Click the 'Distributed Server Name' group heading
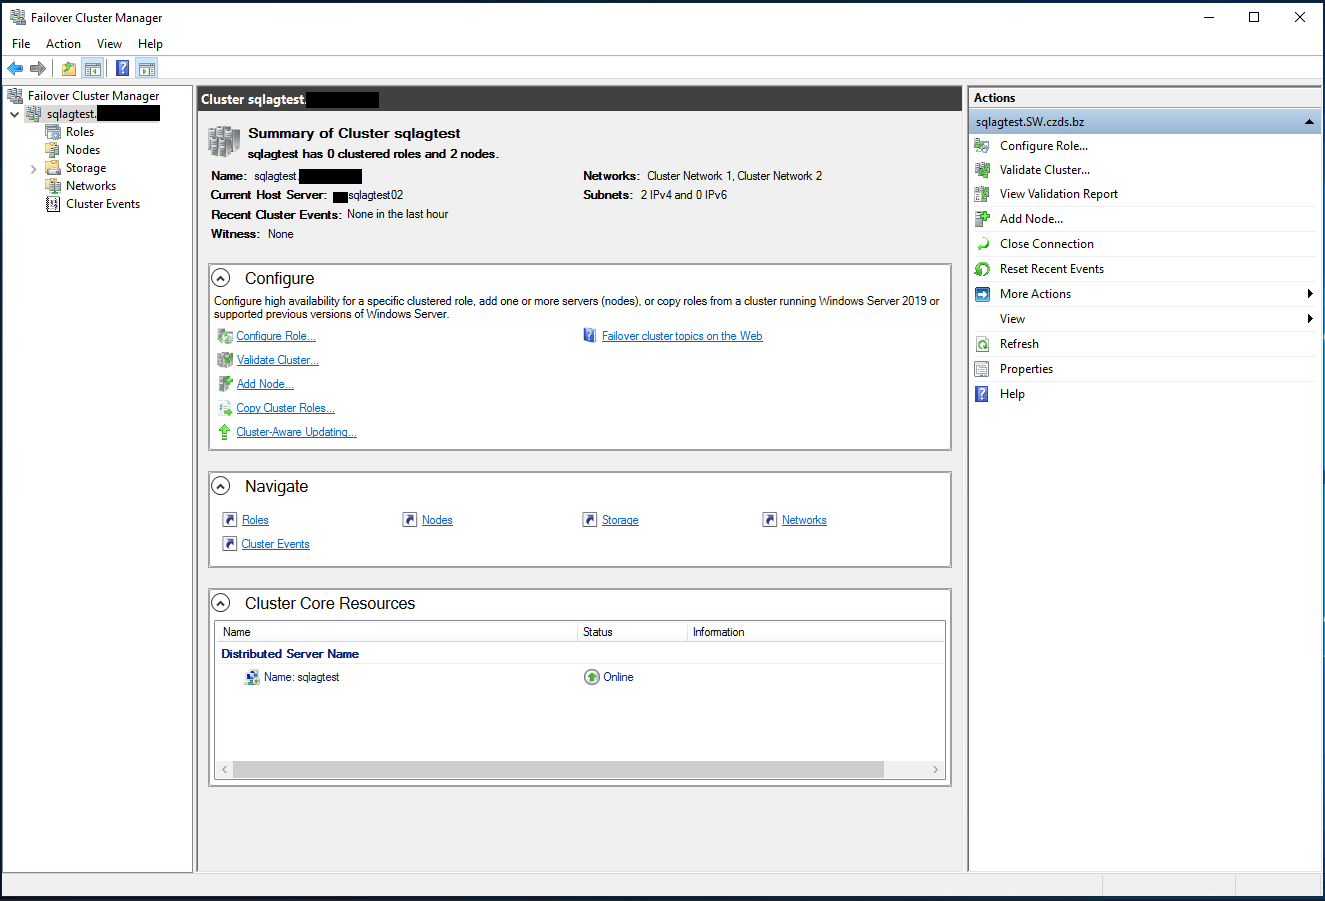The width and height of the screenshot is (1325, 901). click(290, 654)
